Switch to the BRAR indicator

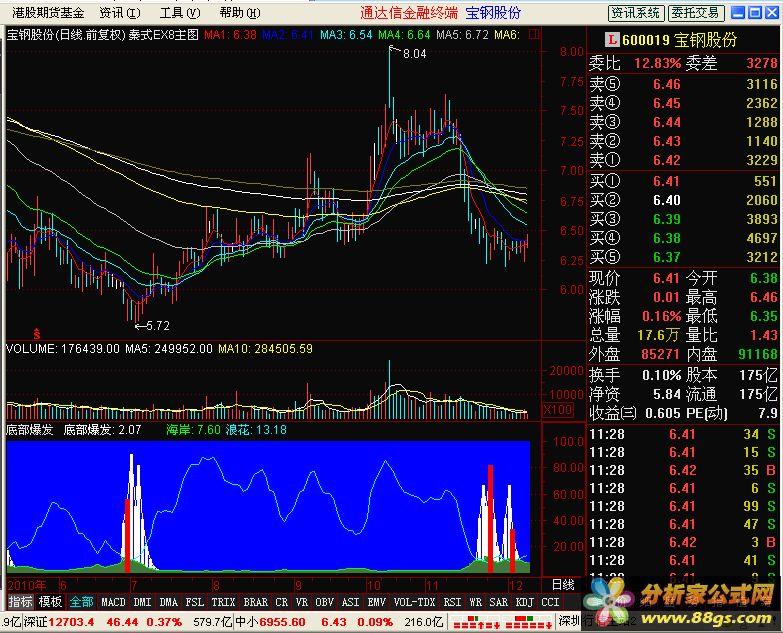click(x=255, y=602)
